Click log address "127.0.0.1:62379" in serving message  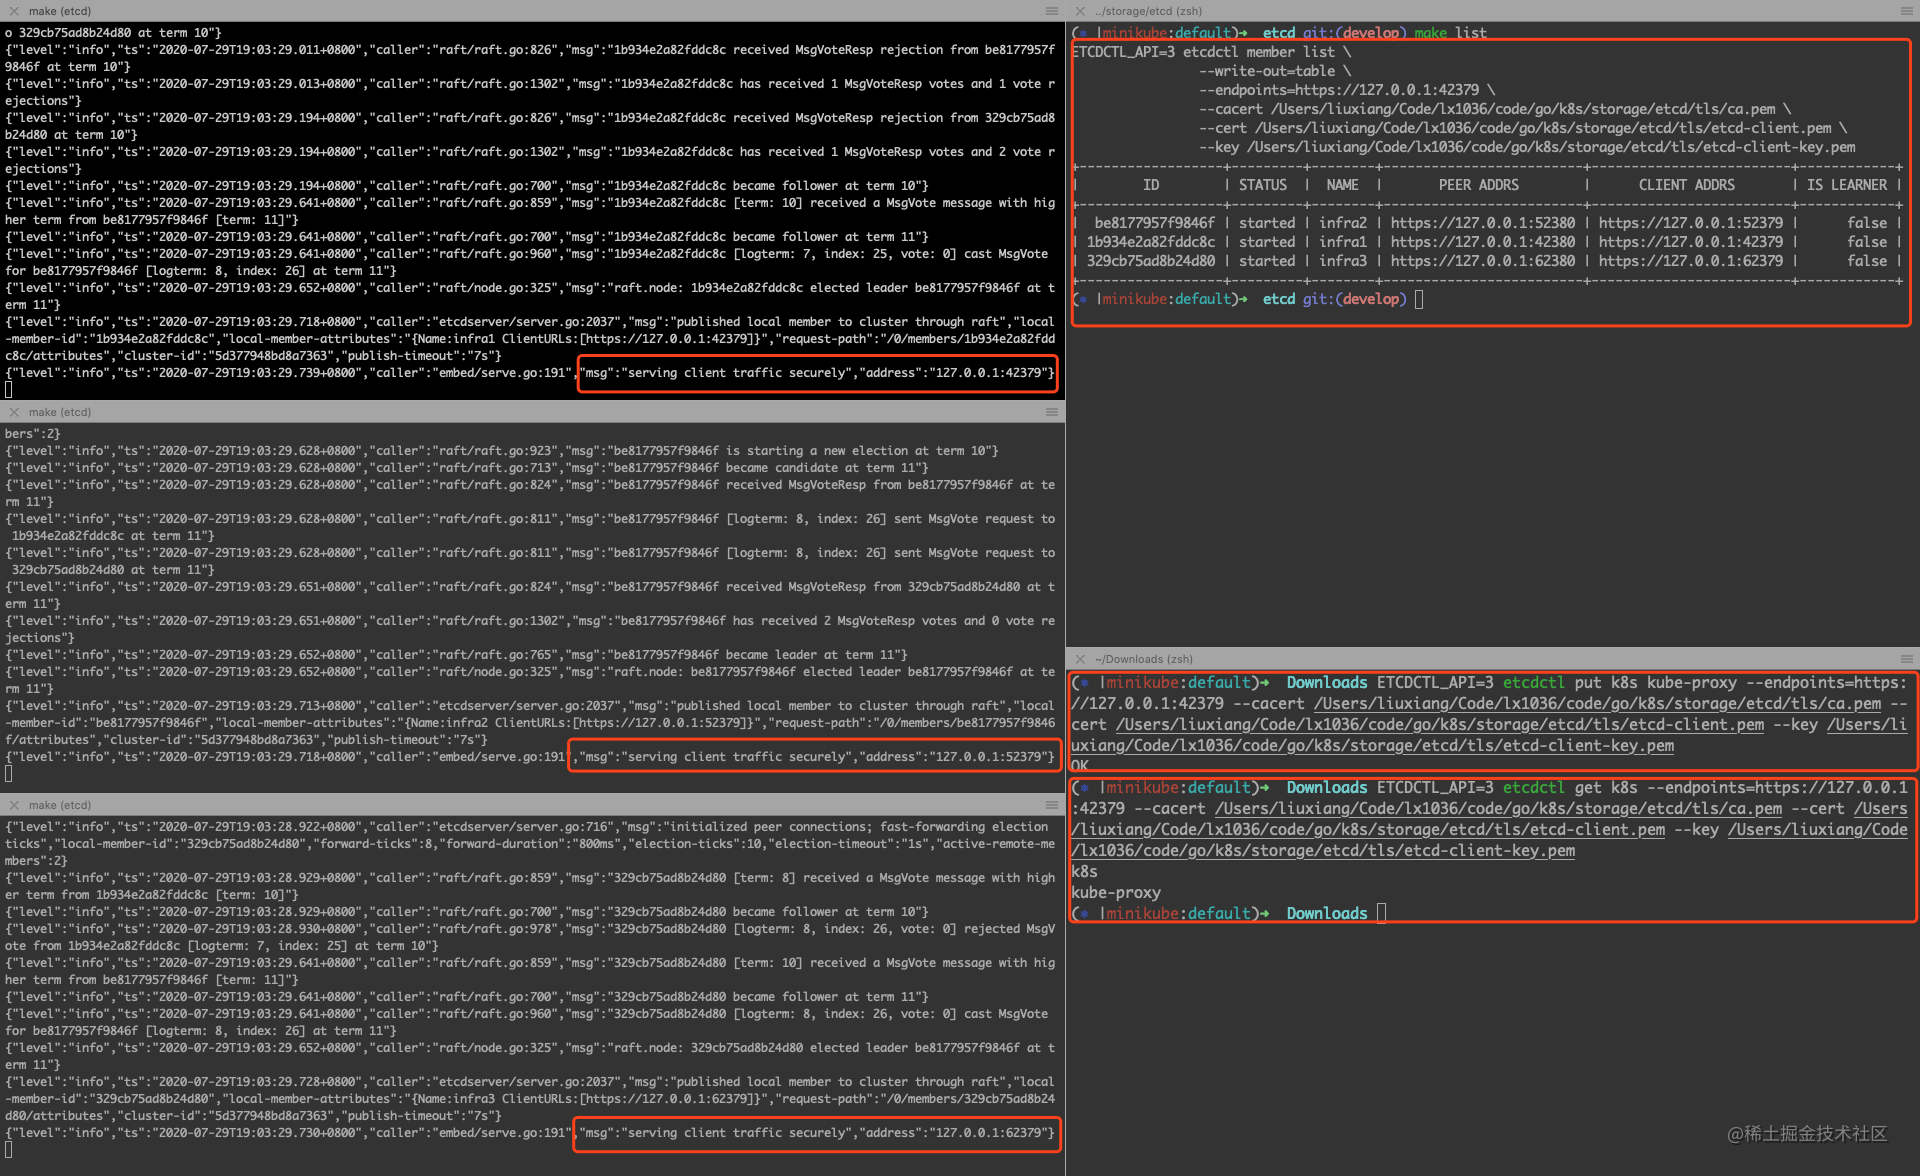point(990,1133)
